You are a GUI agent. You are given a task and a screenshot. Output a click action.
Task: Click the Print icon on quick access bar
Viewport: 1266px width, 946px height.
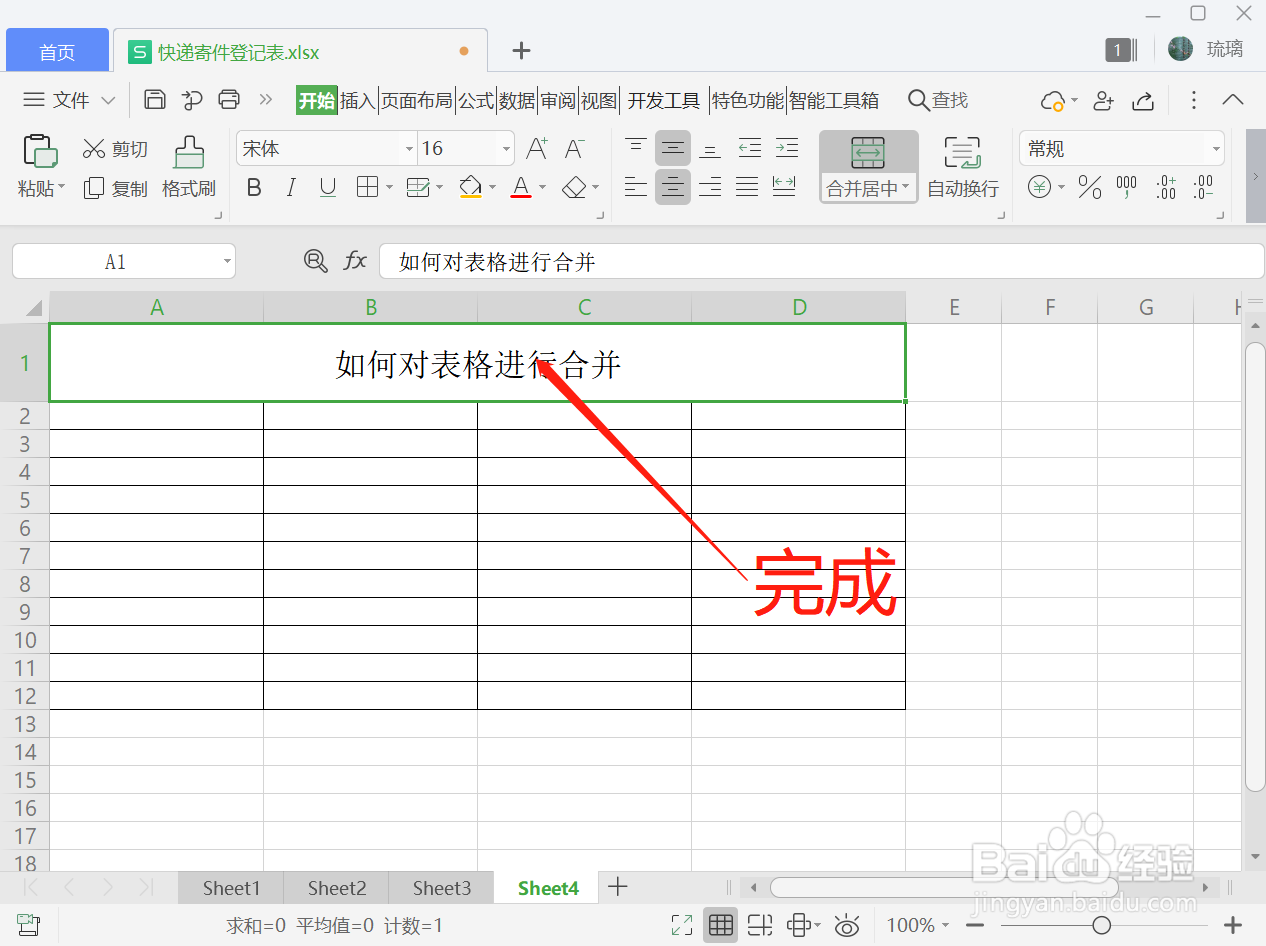tap(229, 100)
